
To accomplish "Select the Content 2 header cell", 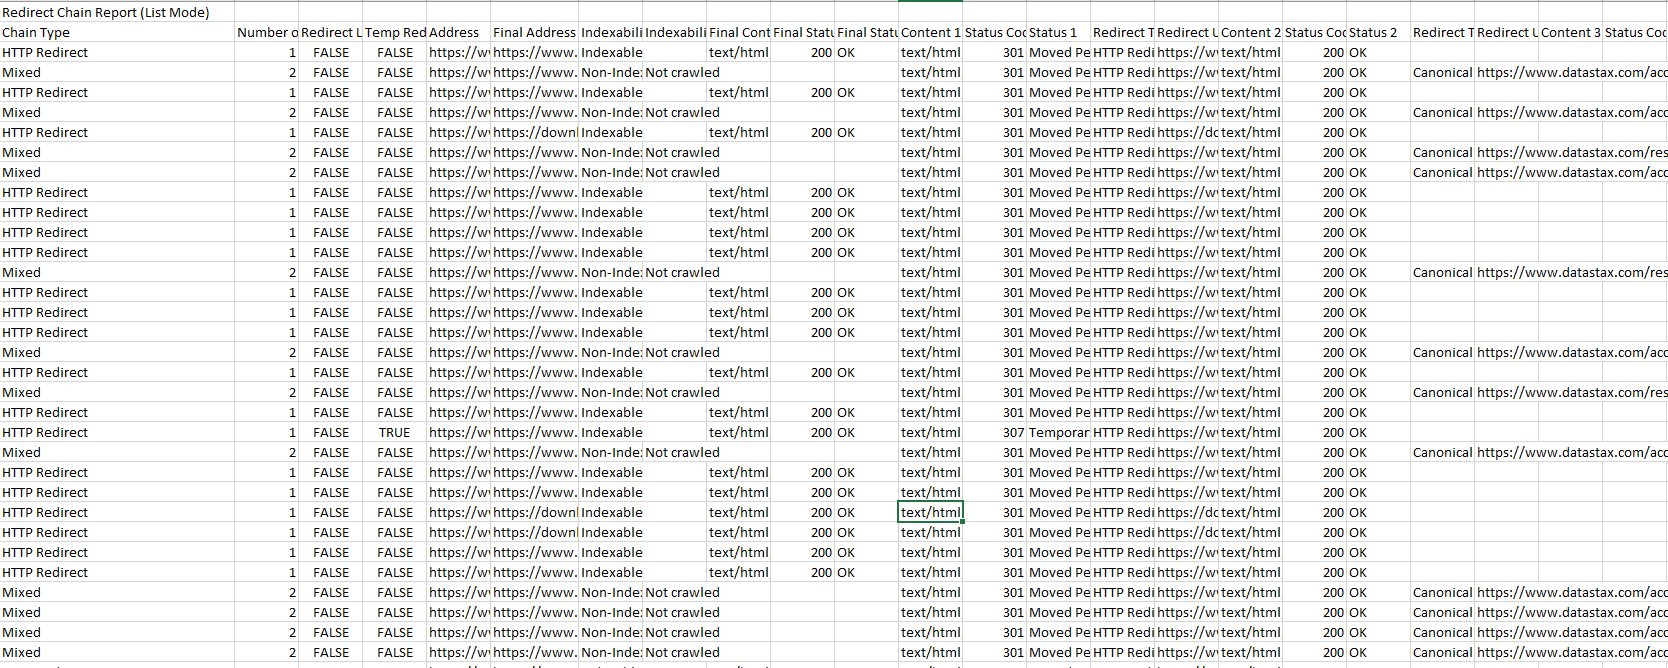I will [x=1250, y=32].
